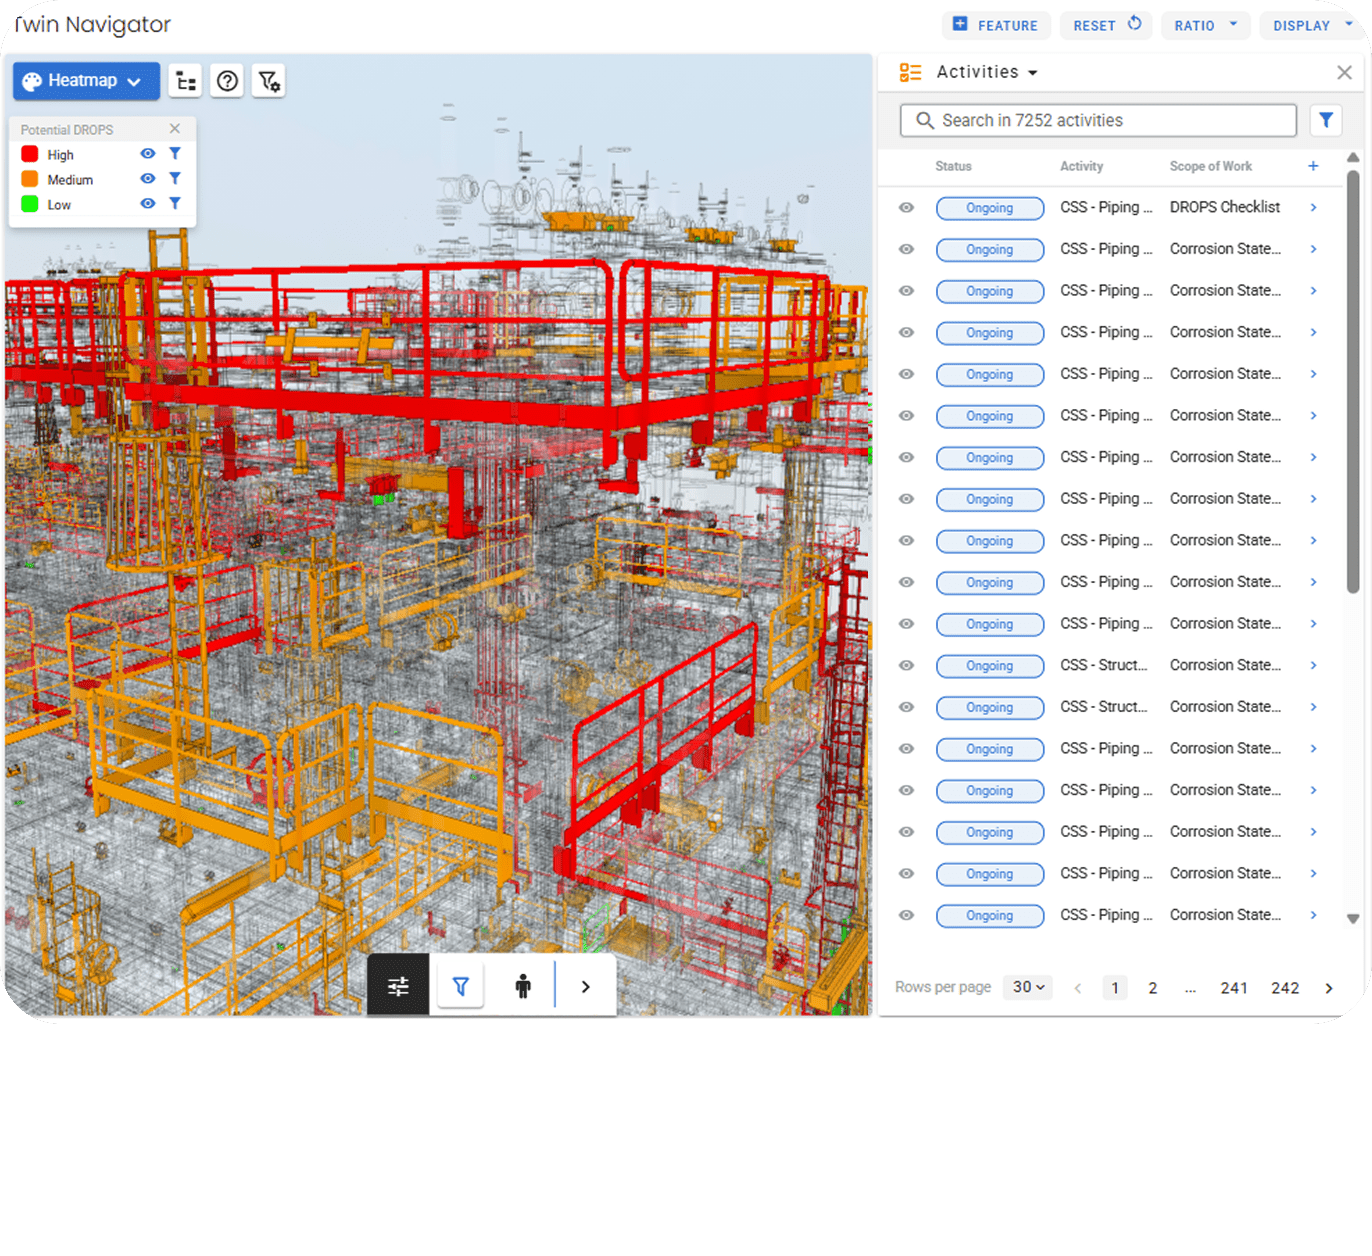Open the RATIO menu
This screenshot has width=1372, height=1256.
(x=1205, y=25)
